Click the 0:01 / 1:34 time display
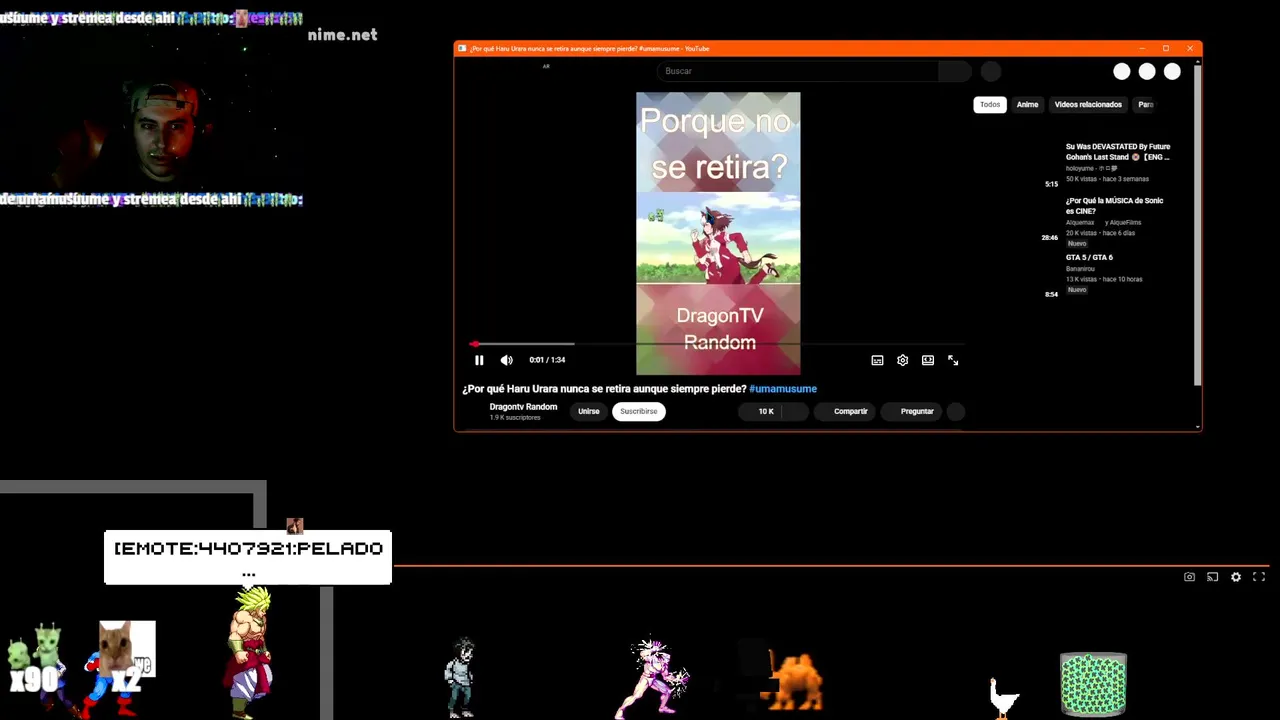The image size is (1280, 720). point(547,360)
